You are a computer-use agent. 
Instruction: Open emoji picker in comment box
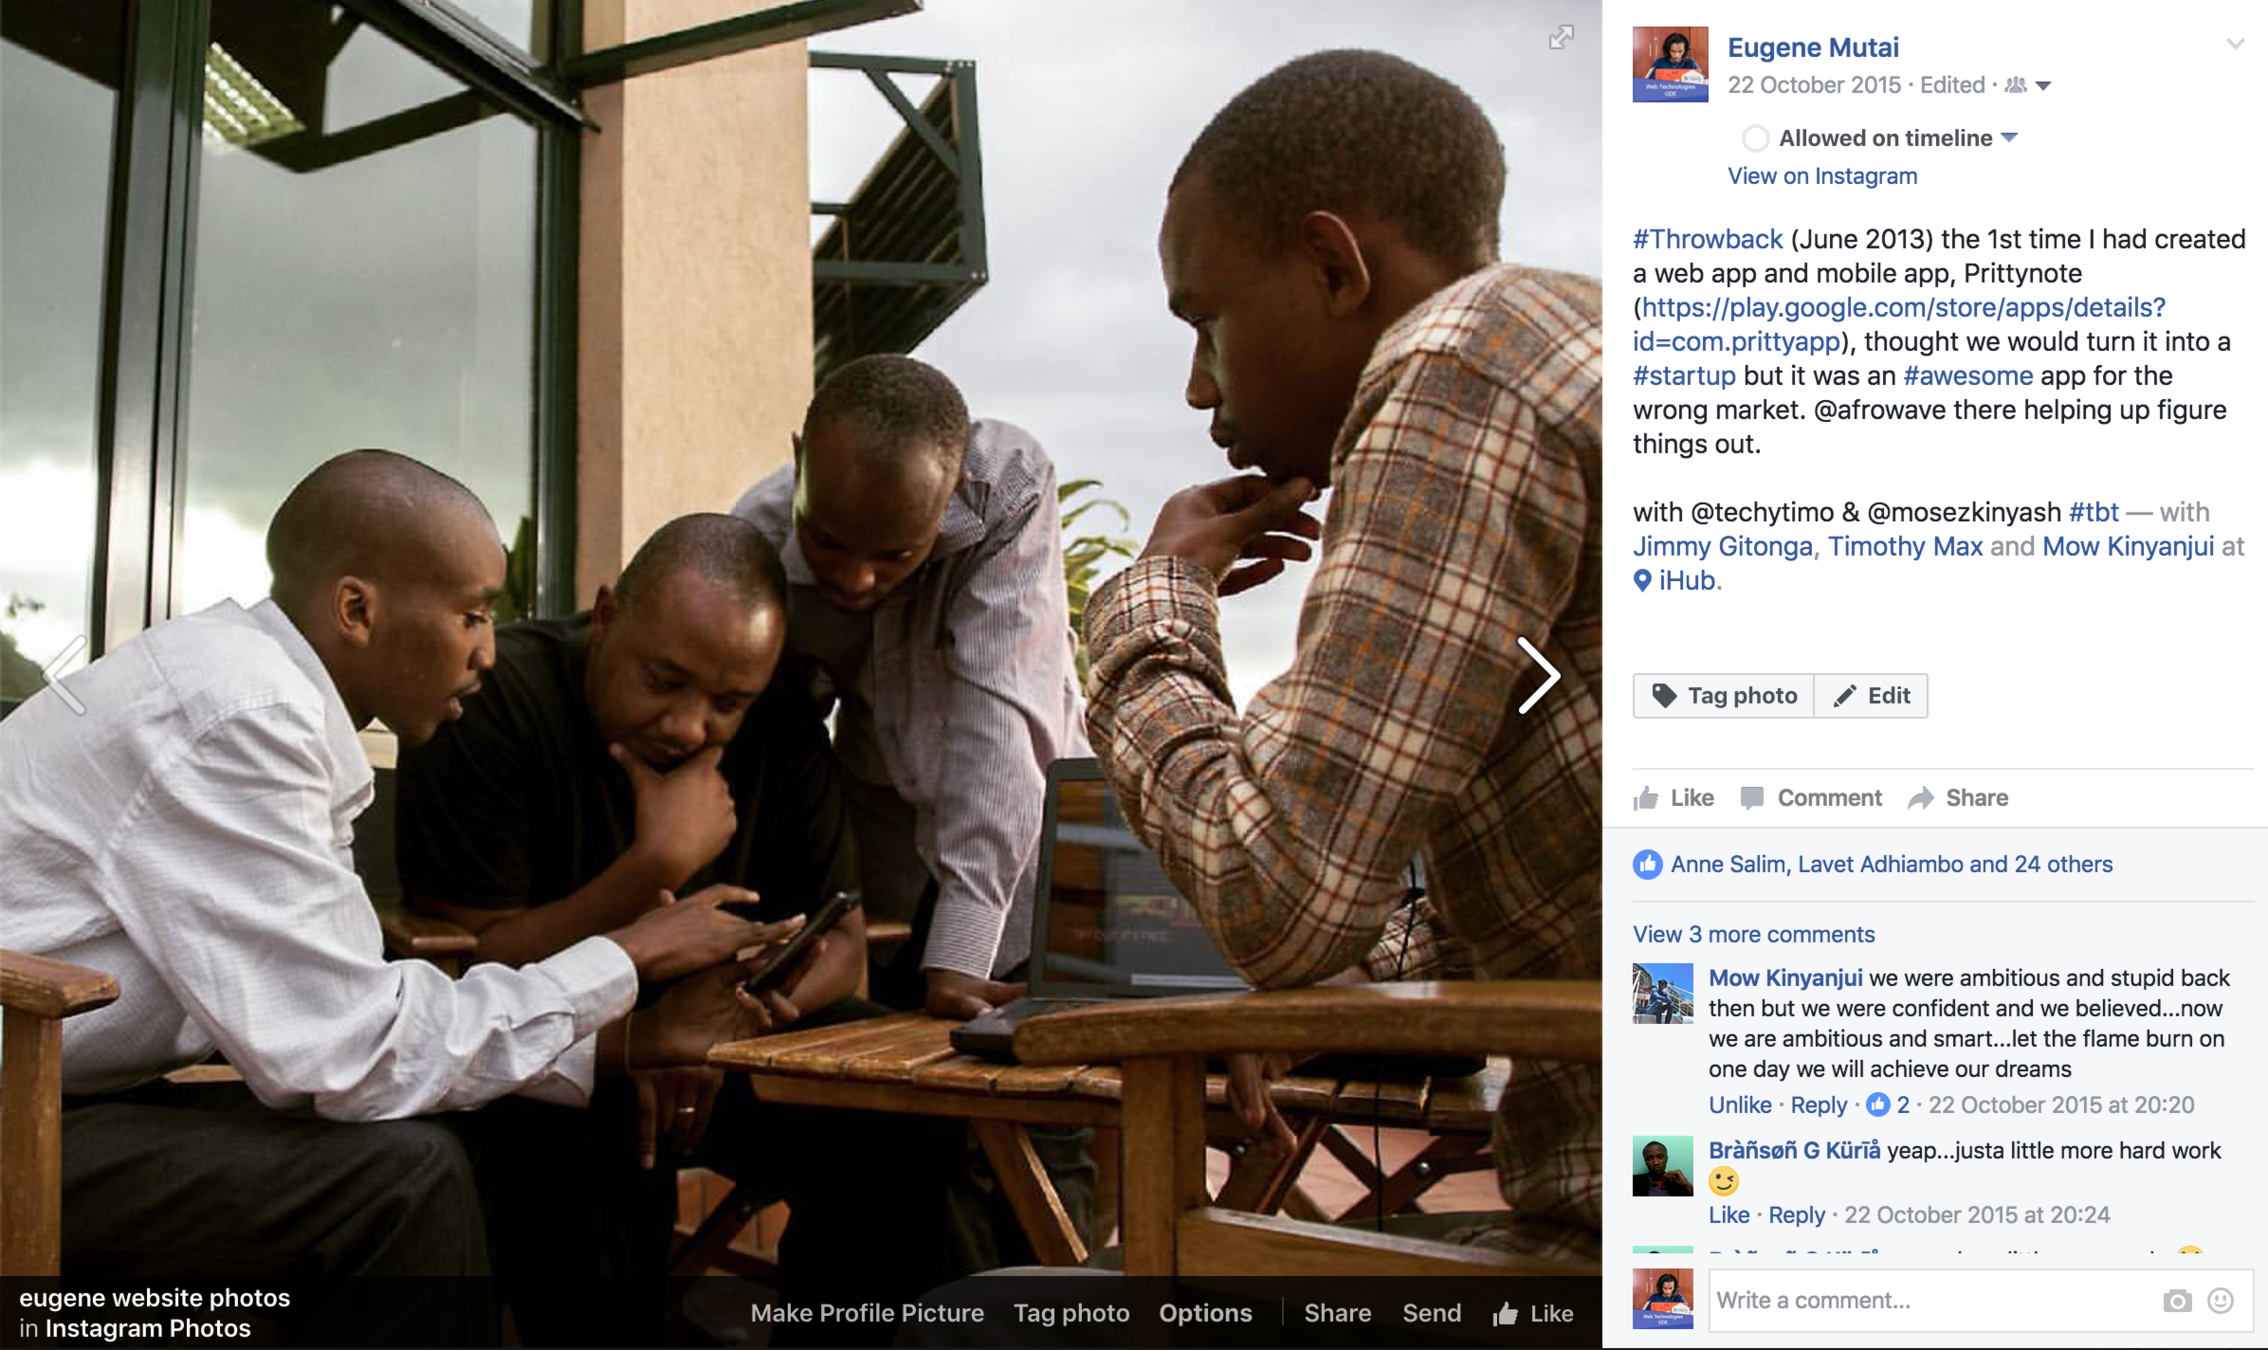coord(2221,1300)
